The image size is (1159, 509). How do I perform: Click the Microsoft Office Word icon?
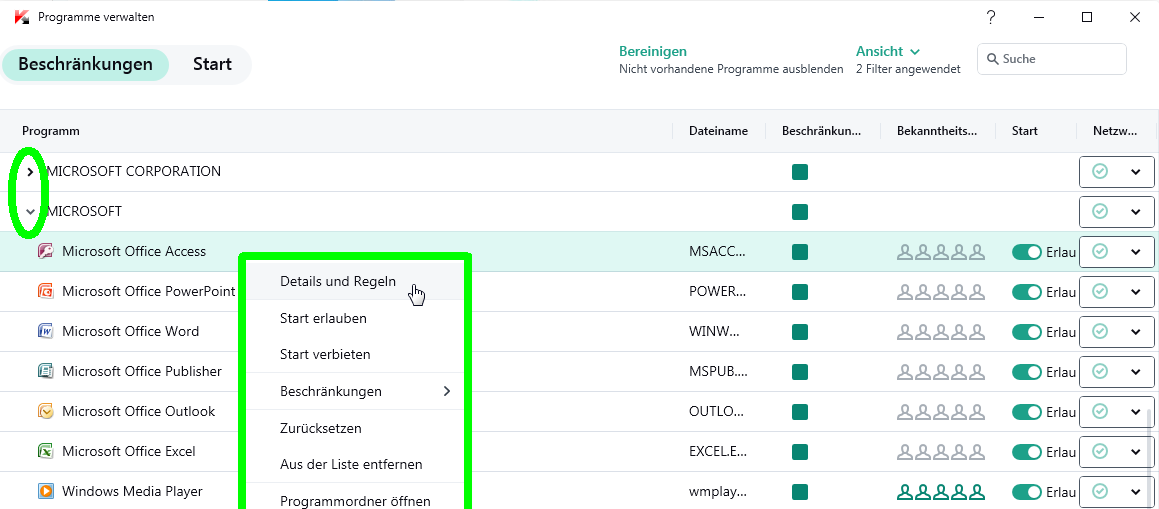click(45, 331)
